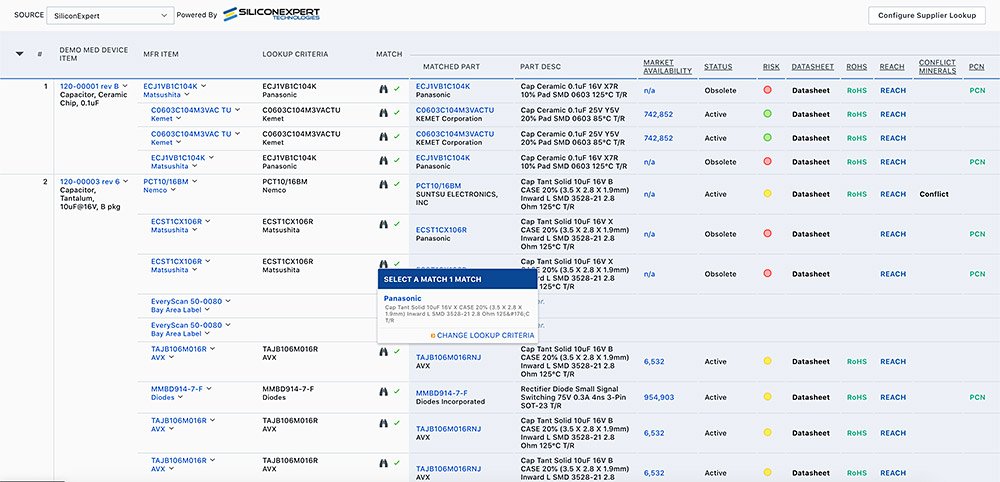Open Nemco manufacturer link
The image size is (1000, 482).
coord(155,190)
